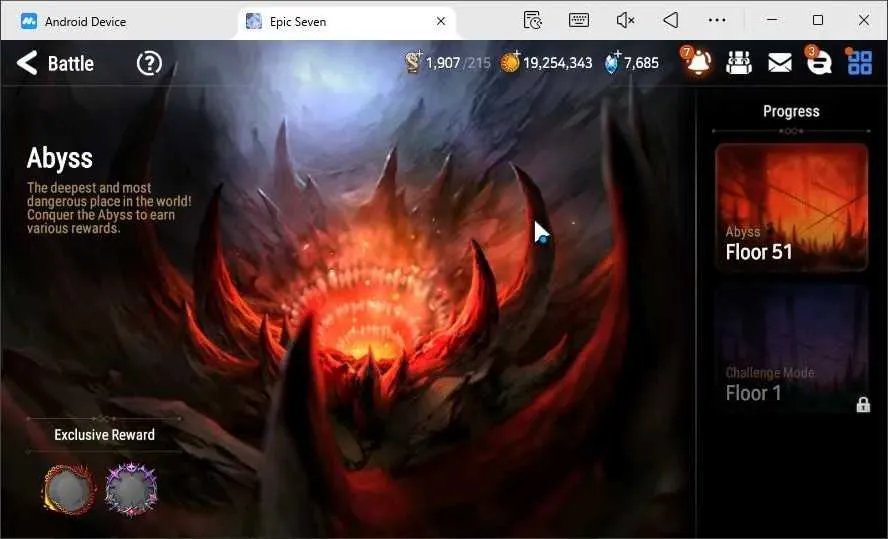The width and height of the screenshot is (888, 539).
Task: Open the mailbox envelope
Action: point(779,63)
